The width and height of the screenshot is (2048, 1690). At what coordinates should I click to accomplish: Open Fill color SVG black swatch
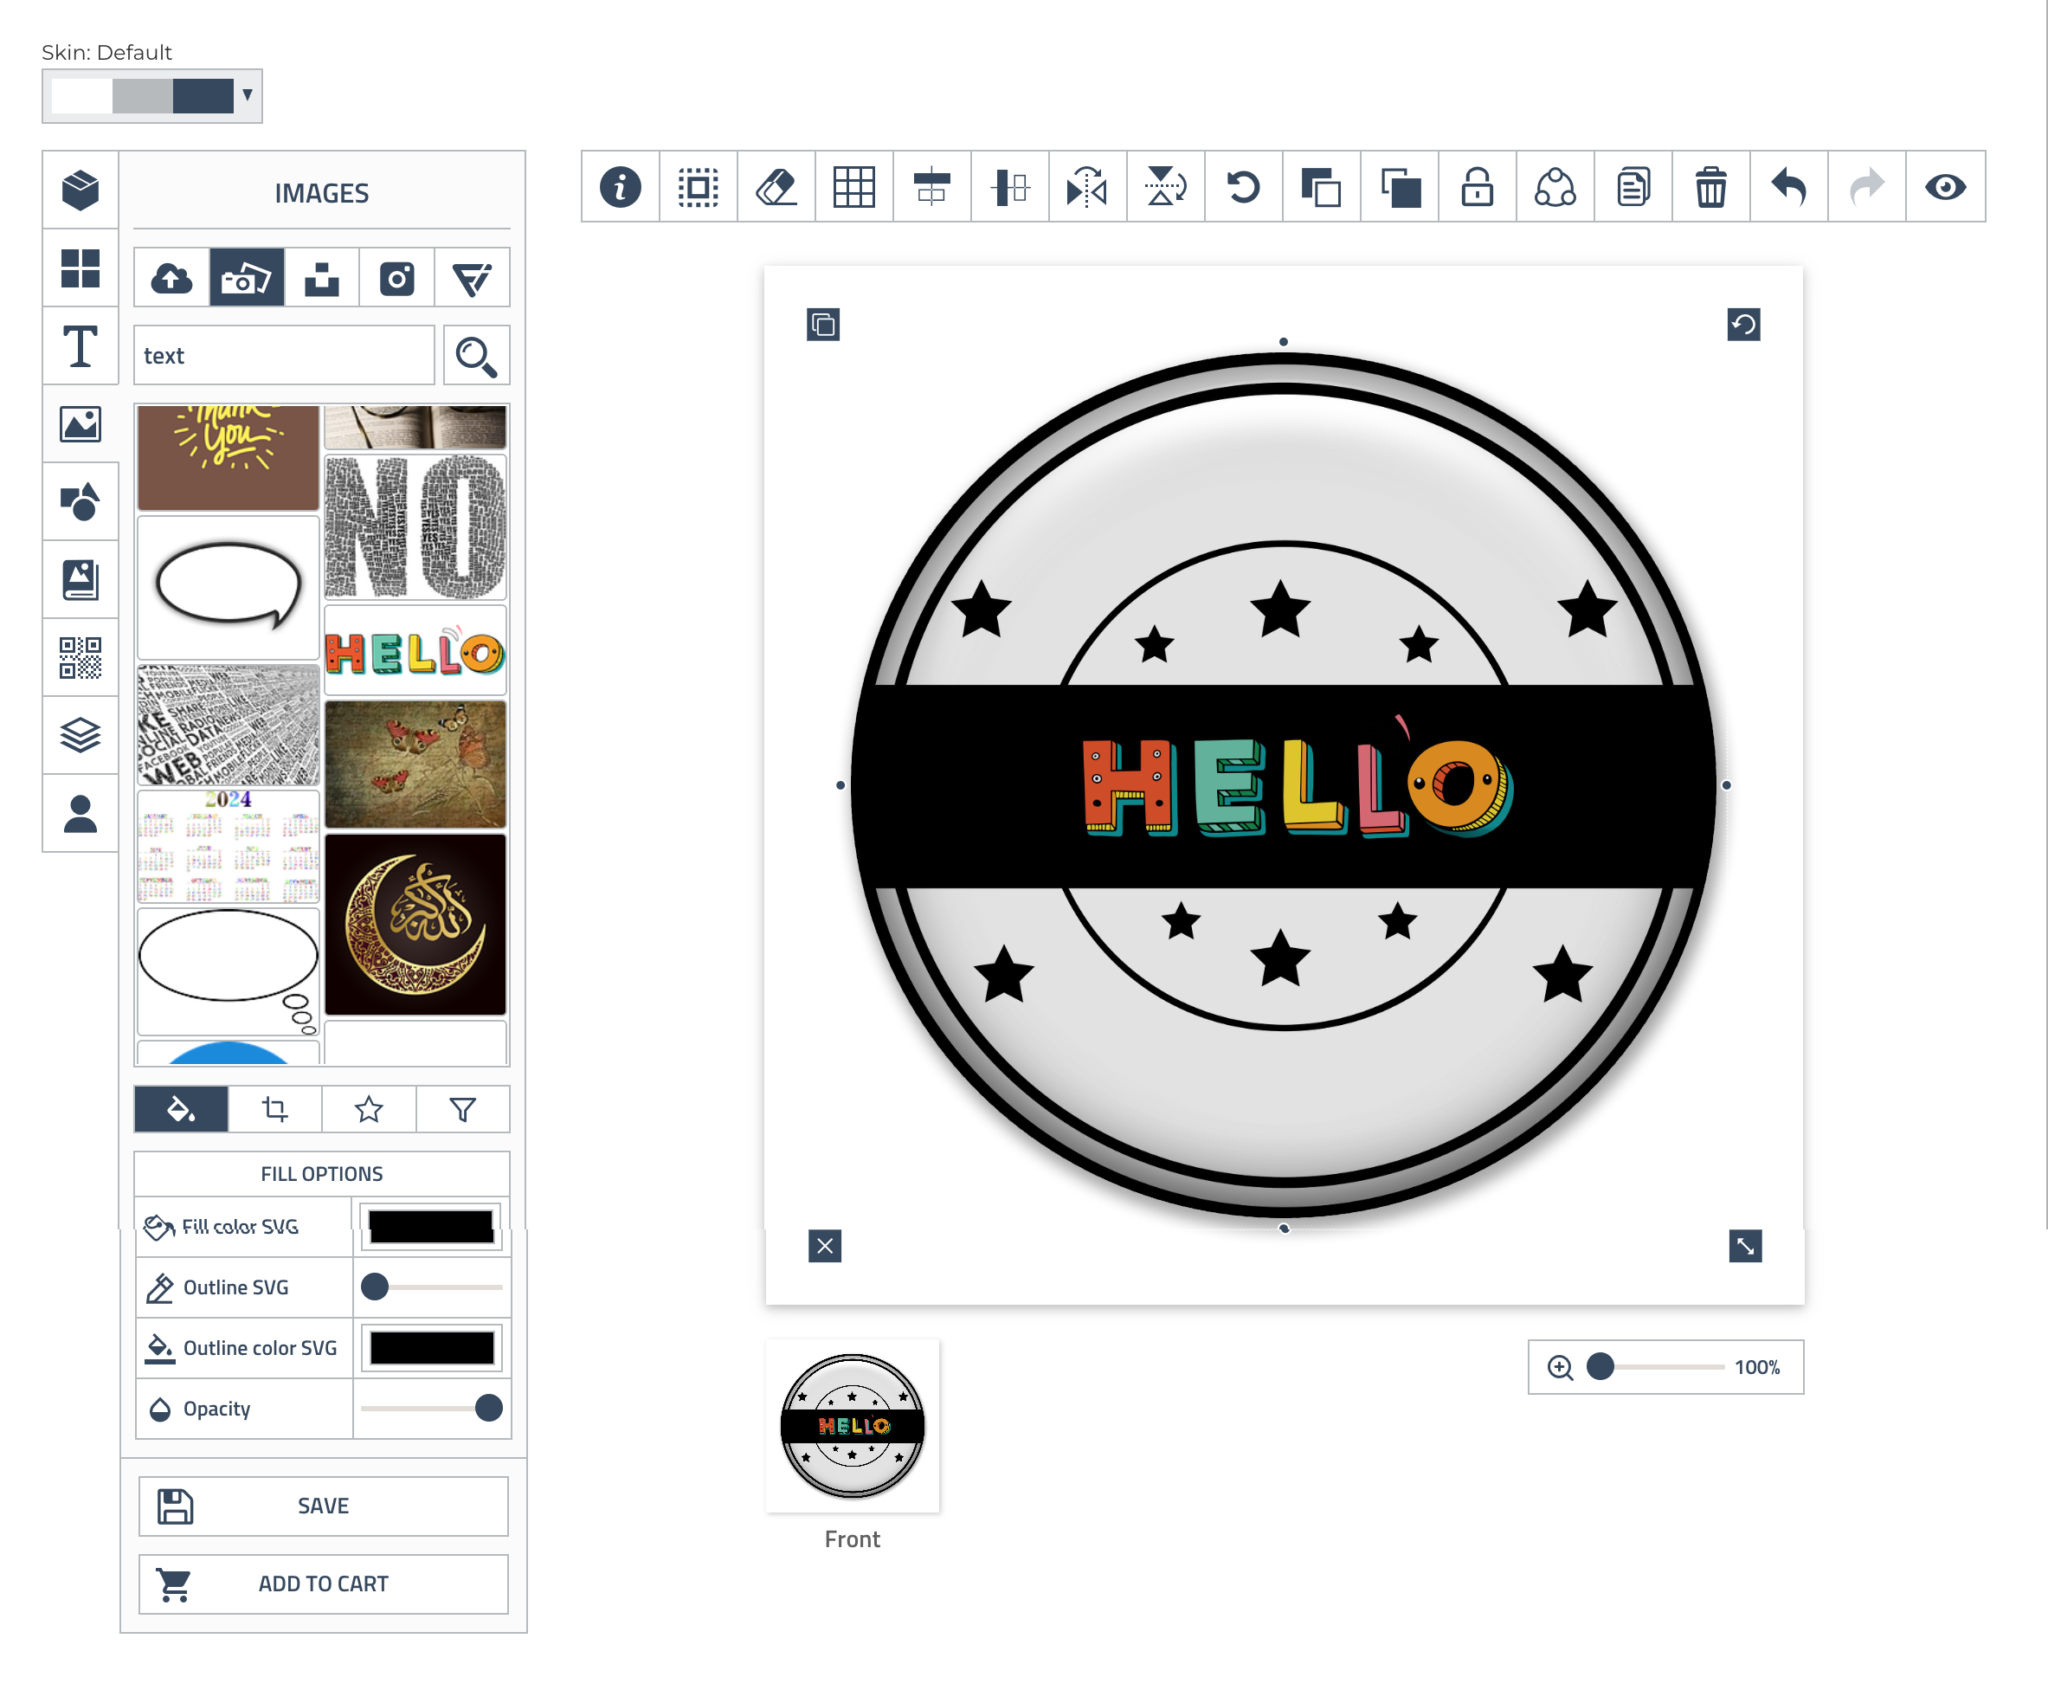[431, 1226]
